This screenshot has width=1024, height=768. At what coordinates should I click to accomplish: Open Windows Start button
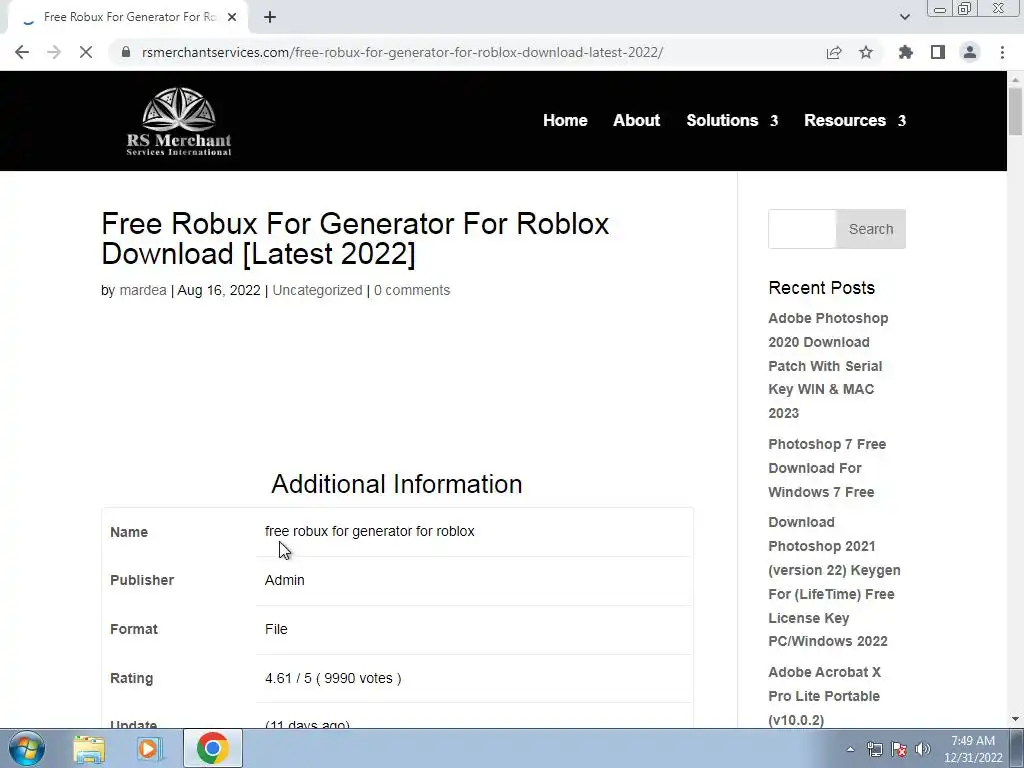27,748
